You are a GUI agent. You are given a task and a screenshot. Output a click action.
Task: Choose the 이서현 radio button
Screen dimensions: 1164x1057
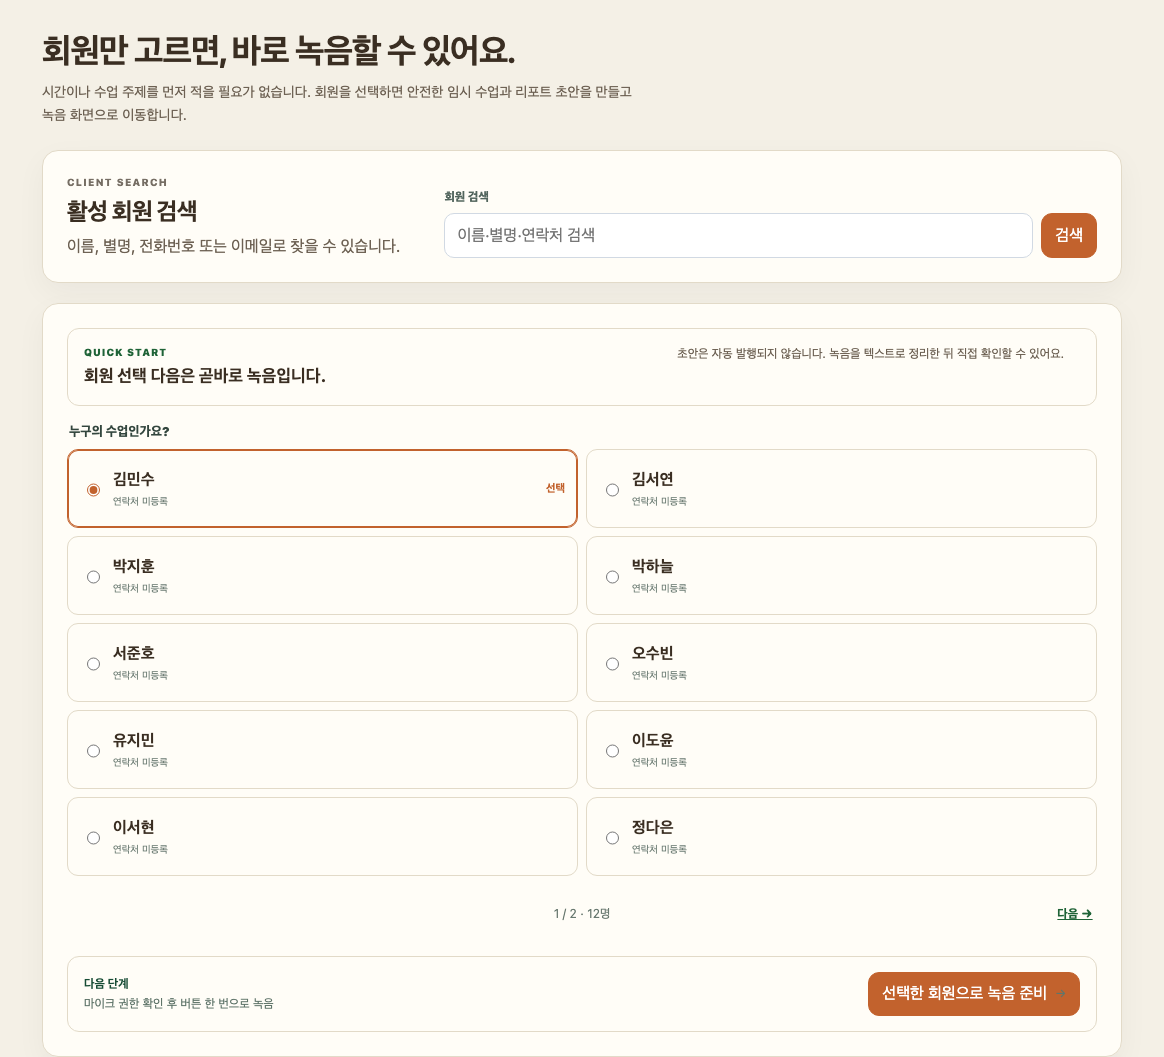(x=94, y=837)
